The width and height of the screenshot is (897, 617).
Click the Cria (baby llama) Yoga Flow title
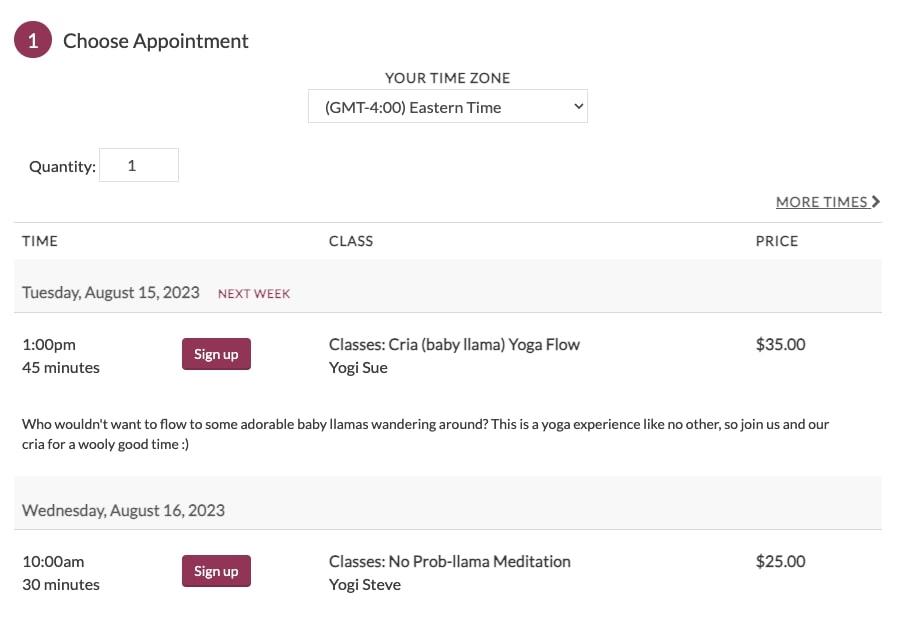tap(484, 345)
